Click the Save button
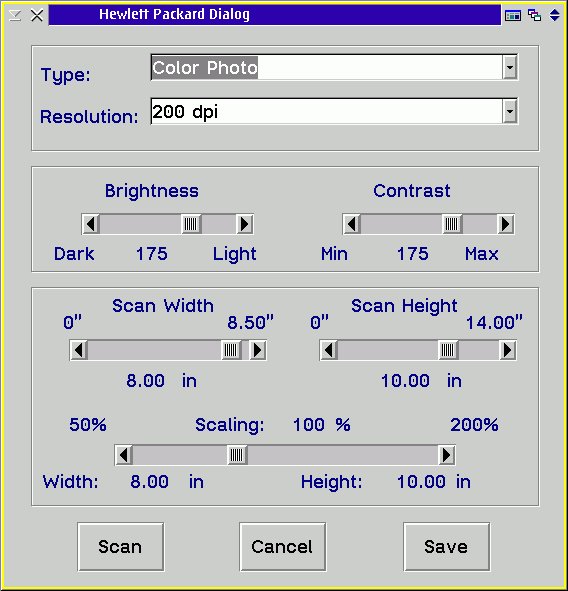Viewport: 568px width, 591px height. pos(446,547)
